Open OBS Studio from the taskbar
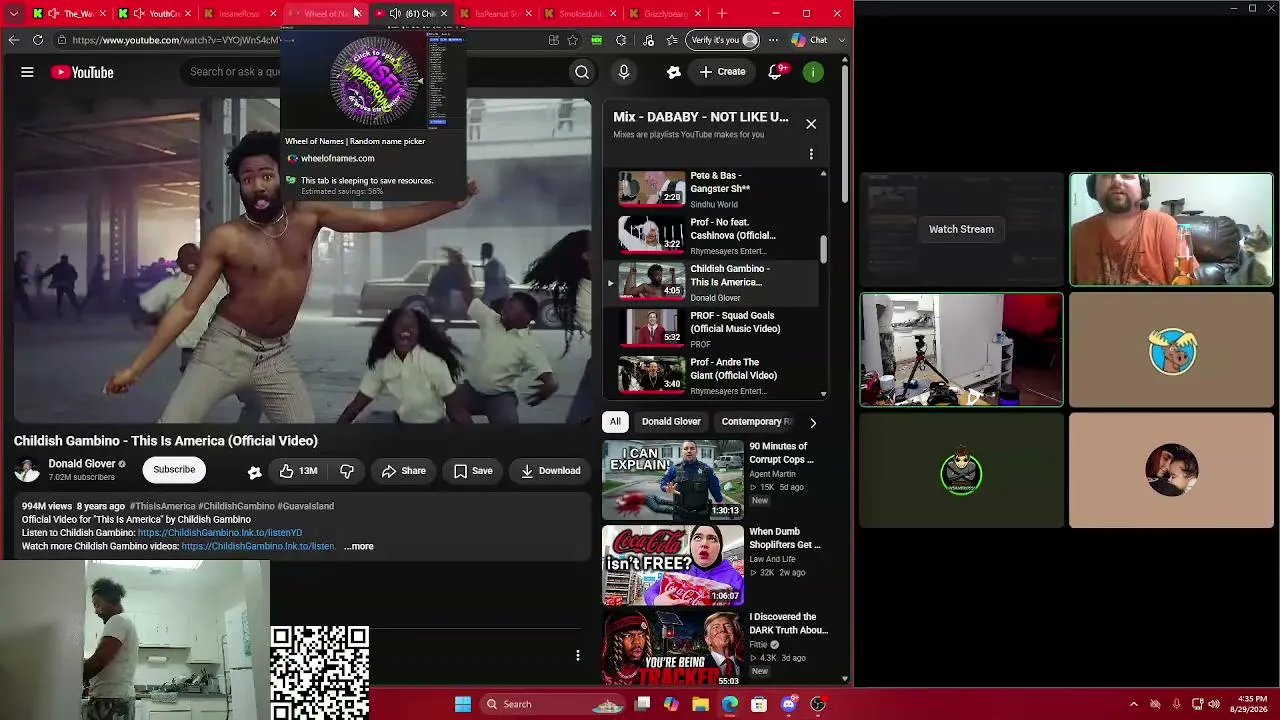Image resolution: width=1280 pixels, height=720 pixels. tap(818, 704)
